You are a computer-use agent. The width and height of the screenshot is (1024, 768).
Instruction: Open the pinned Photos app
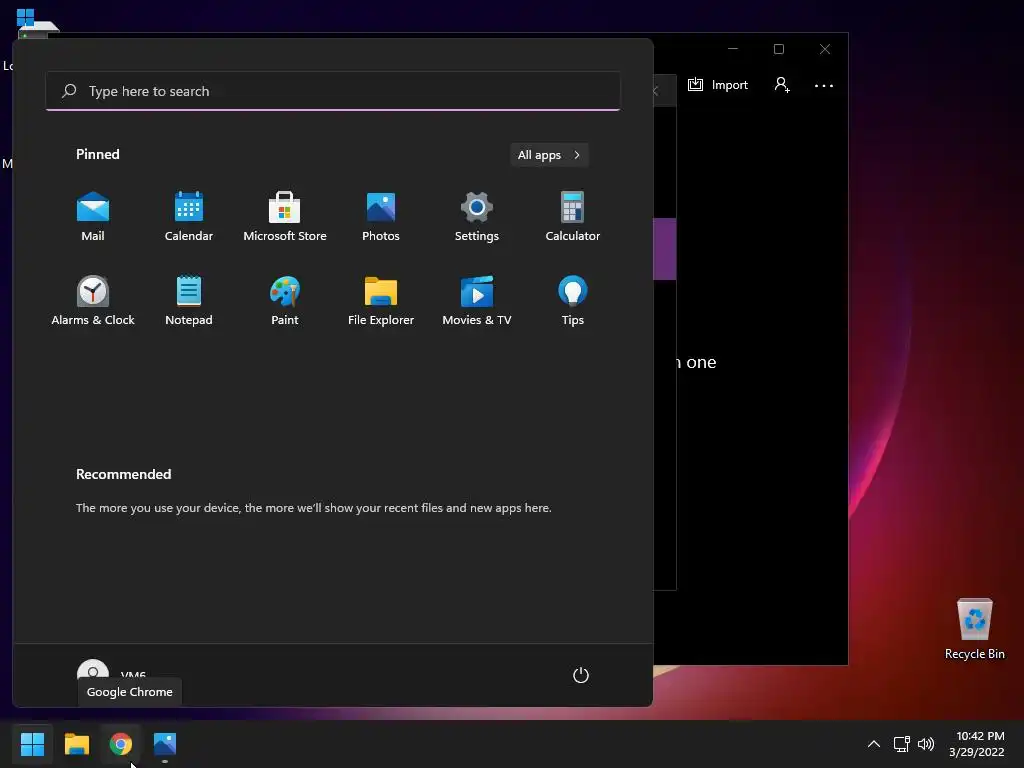[381, 217]
